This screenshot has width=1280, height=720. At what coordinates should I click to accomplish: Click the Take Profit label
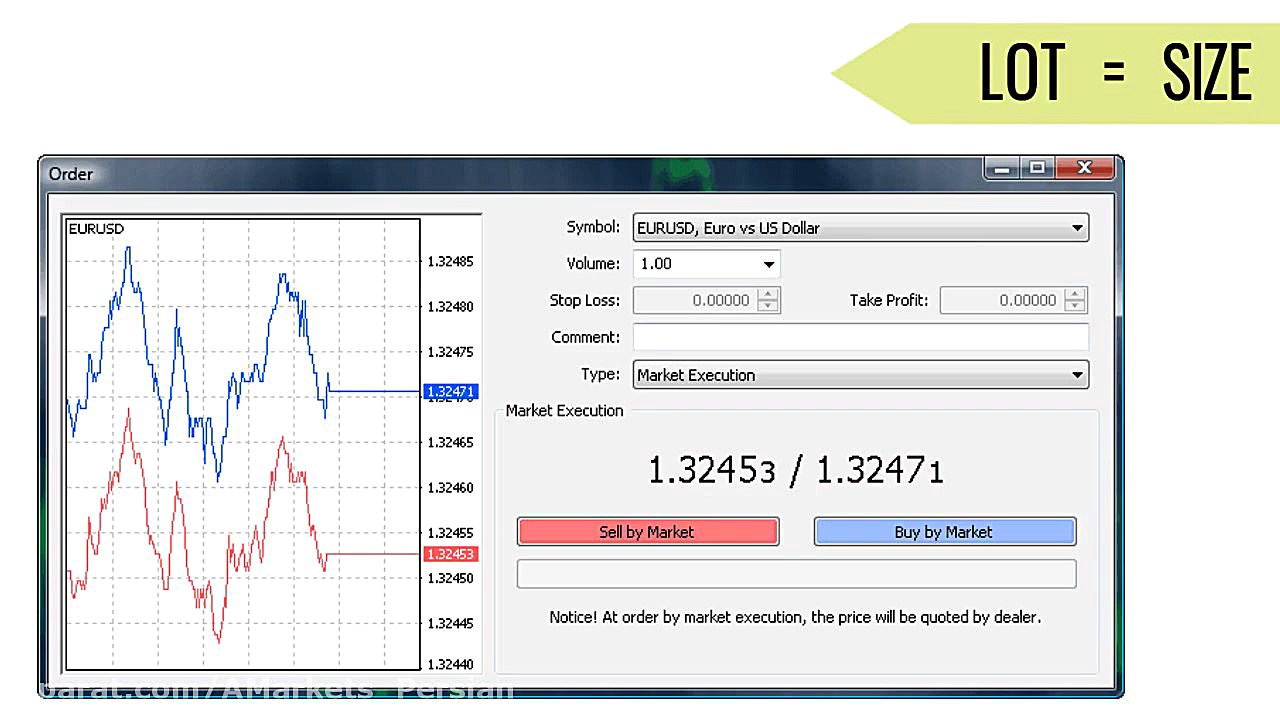pos(889,300)
